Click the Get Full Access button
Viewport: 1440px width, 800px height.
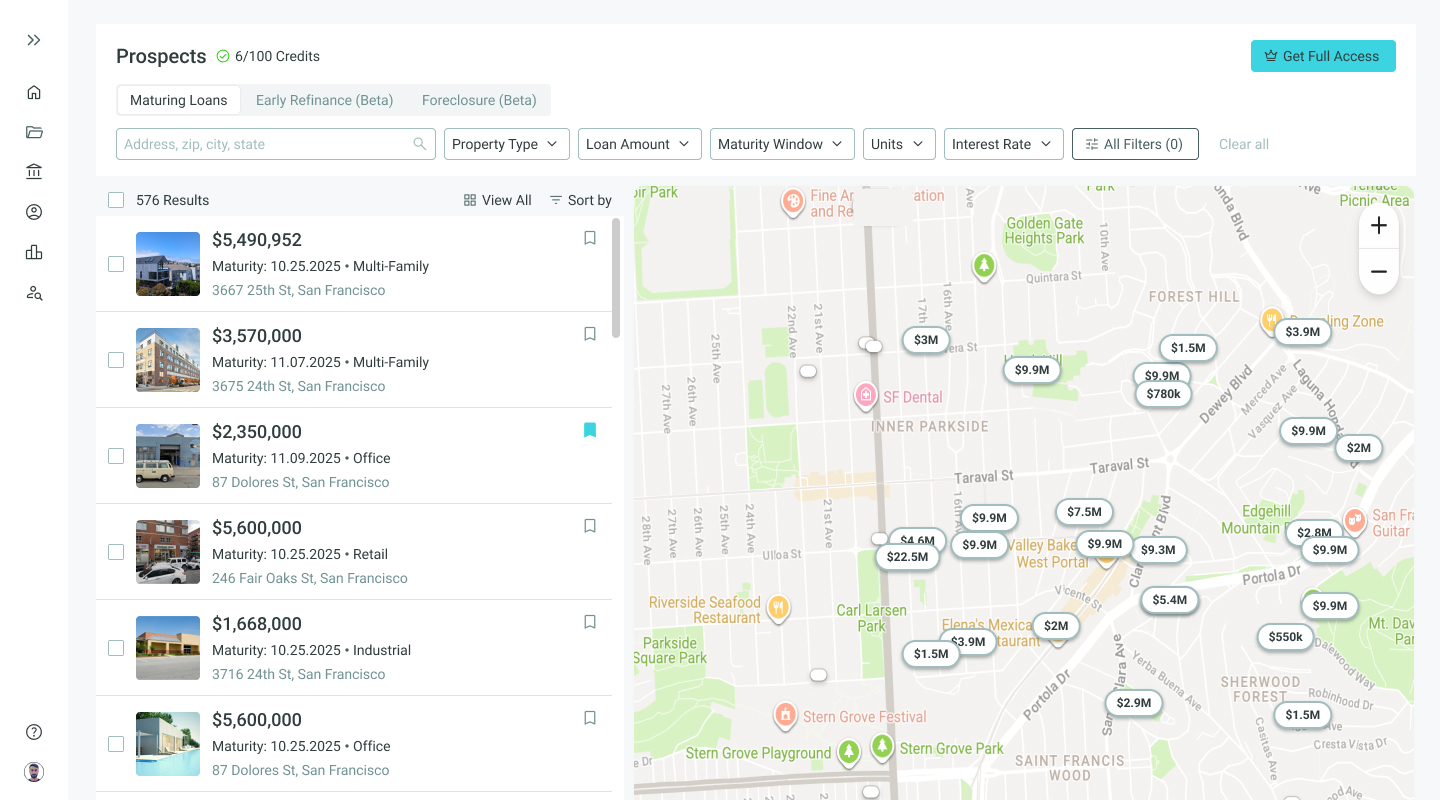tap(1322, 56)
